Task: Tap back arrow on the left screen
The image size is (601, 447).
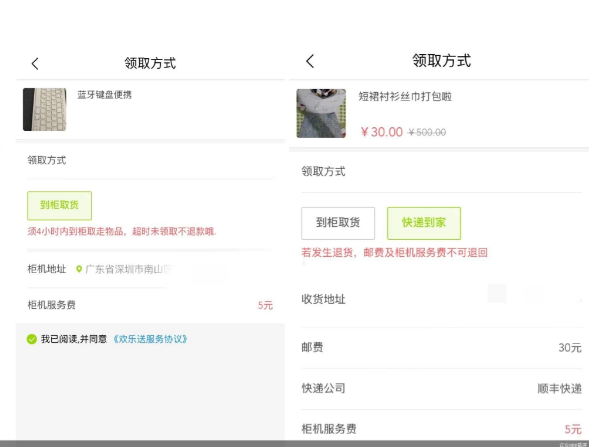Action: pyautogui.click(x=35, y=63)
